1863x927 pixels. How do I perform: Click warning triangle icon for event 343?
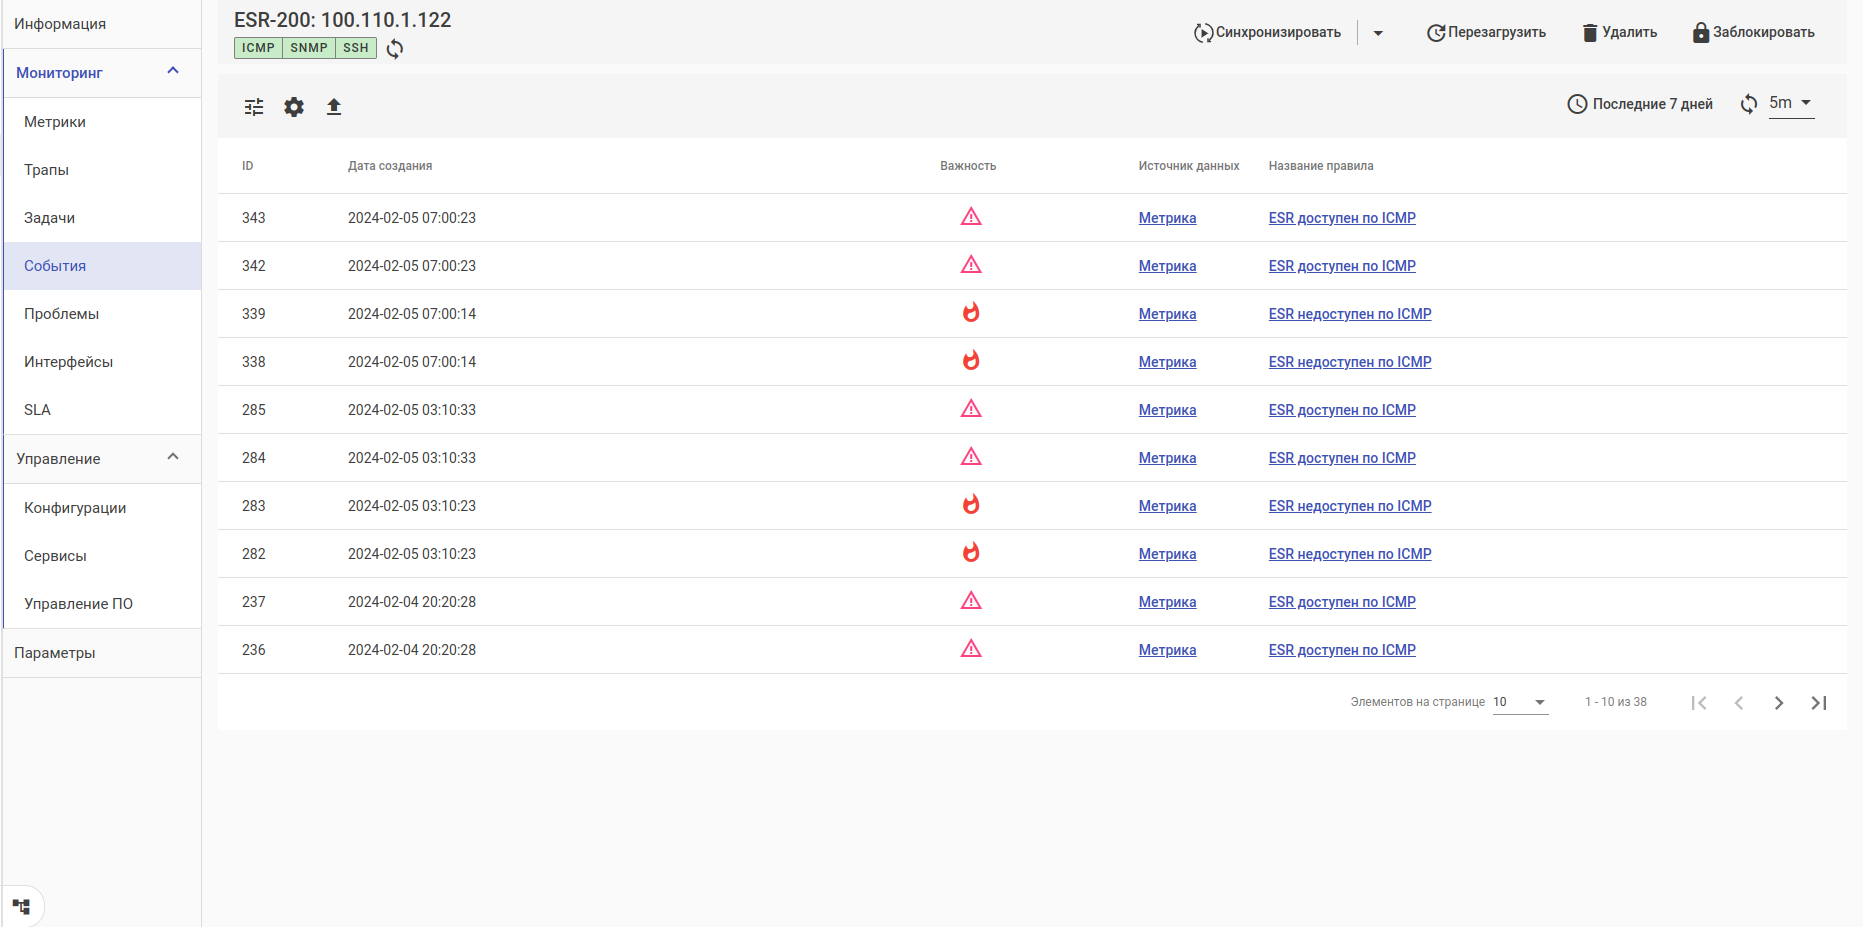(971, 217)
